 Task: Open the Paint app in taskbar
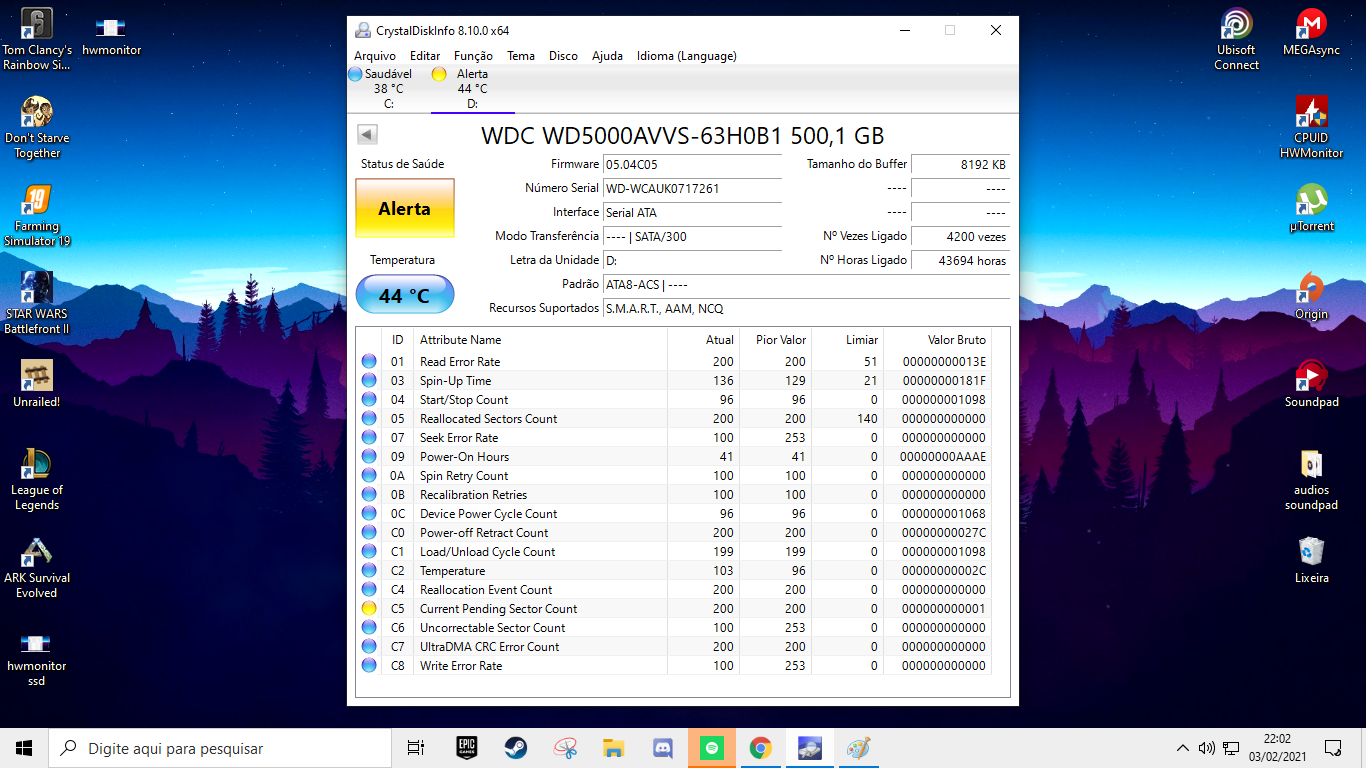pyautogui.click(x=858, y=748)
